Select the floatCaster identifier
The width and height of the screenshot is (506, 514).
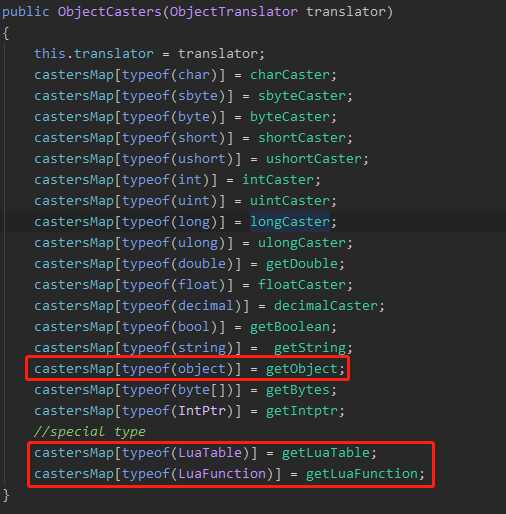[x=302, y=285]
